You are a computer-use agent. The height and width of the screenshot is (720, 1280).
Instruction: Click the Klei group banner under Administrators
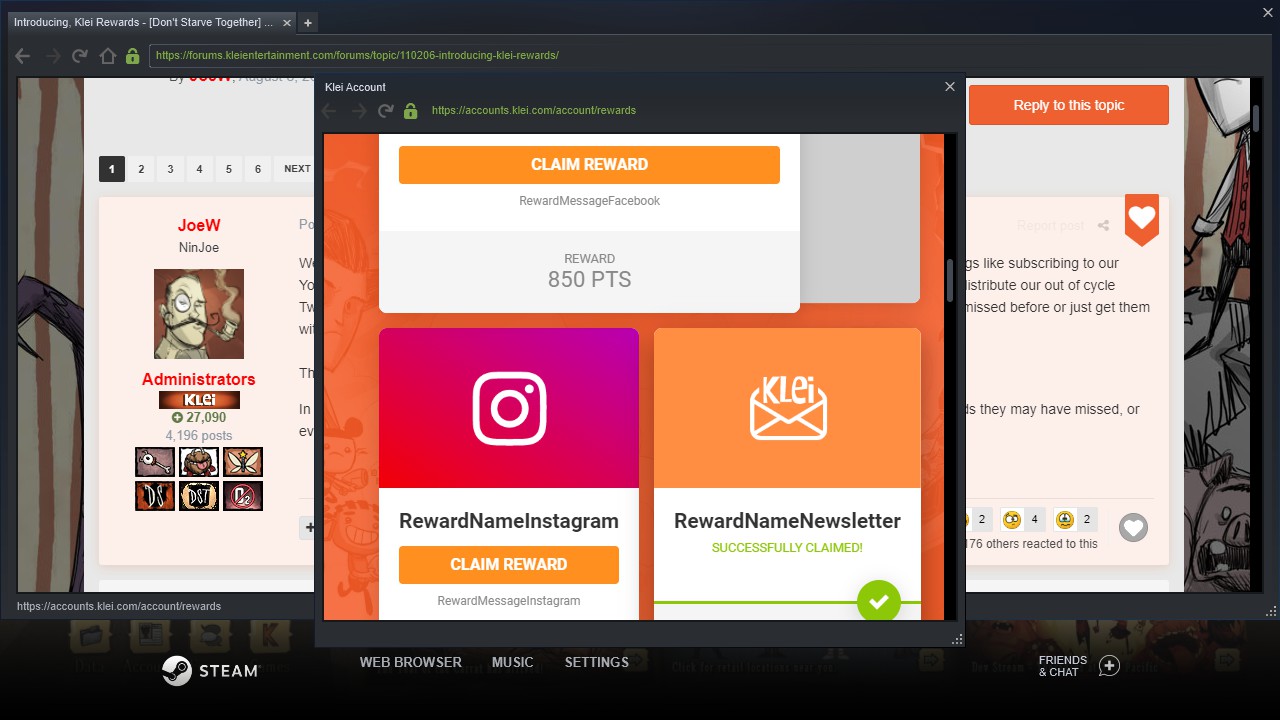(199, 400)
